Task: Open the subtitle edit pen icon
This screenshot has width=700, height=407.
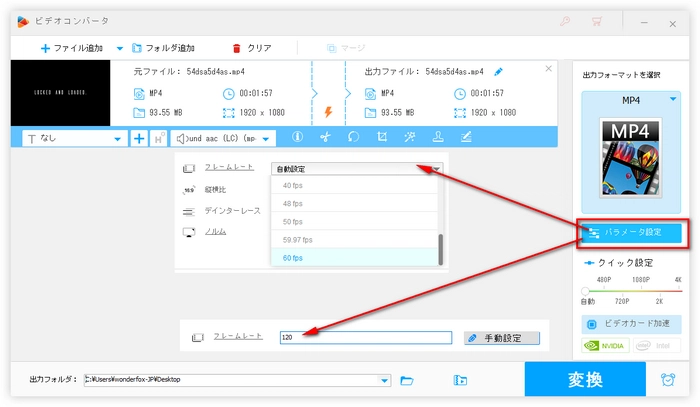Action: click(x=465, y=137)
